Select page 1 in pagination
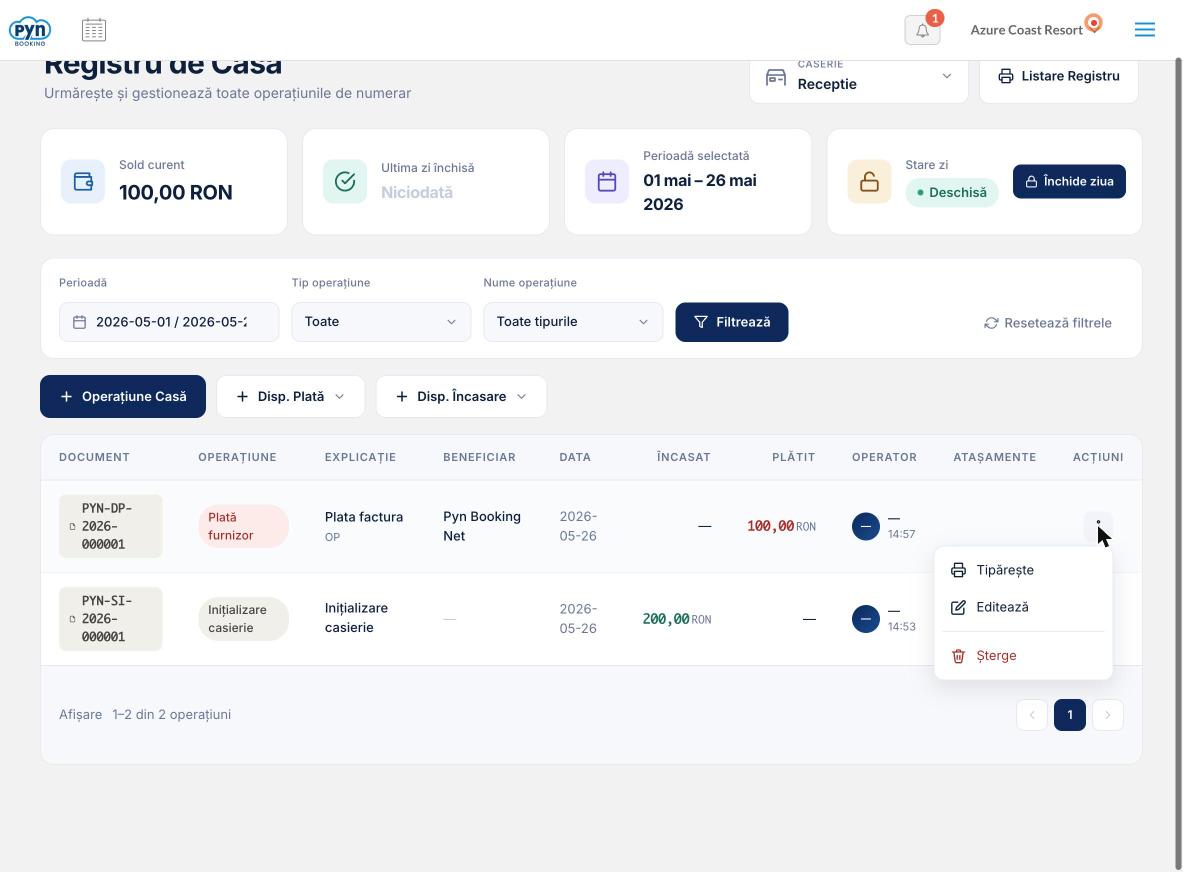 pos(1069,715)
